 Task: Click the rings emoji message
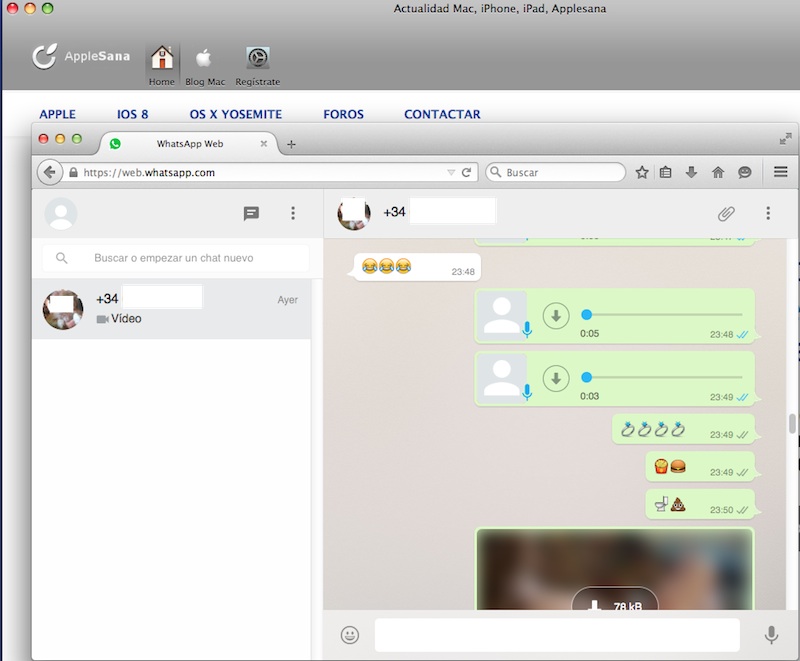(x=683, y=429)
